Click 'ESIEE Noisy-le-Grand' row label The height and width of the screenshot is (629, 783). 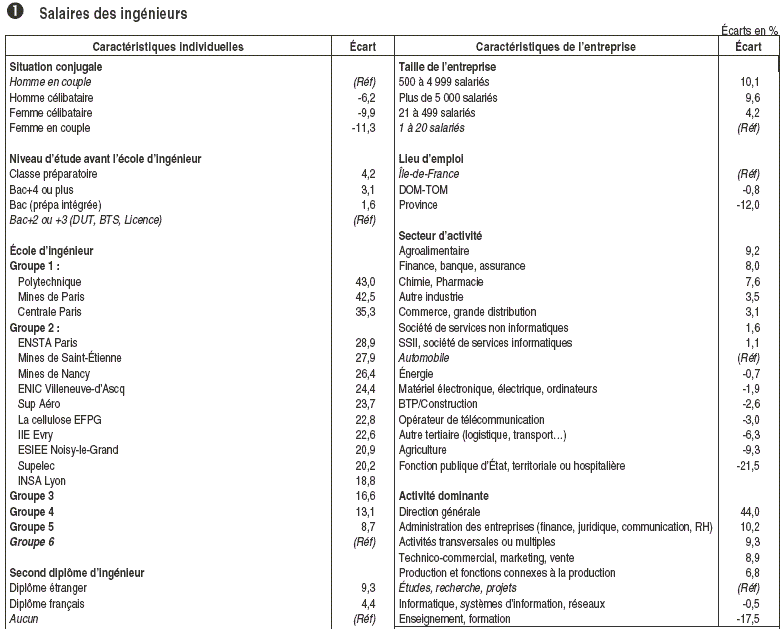coord(68,450)
